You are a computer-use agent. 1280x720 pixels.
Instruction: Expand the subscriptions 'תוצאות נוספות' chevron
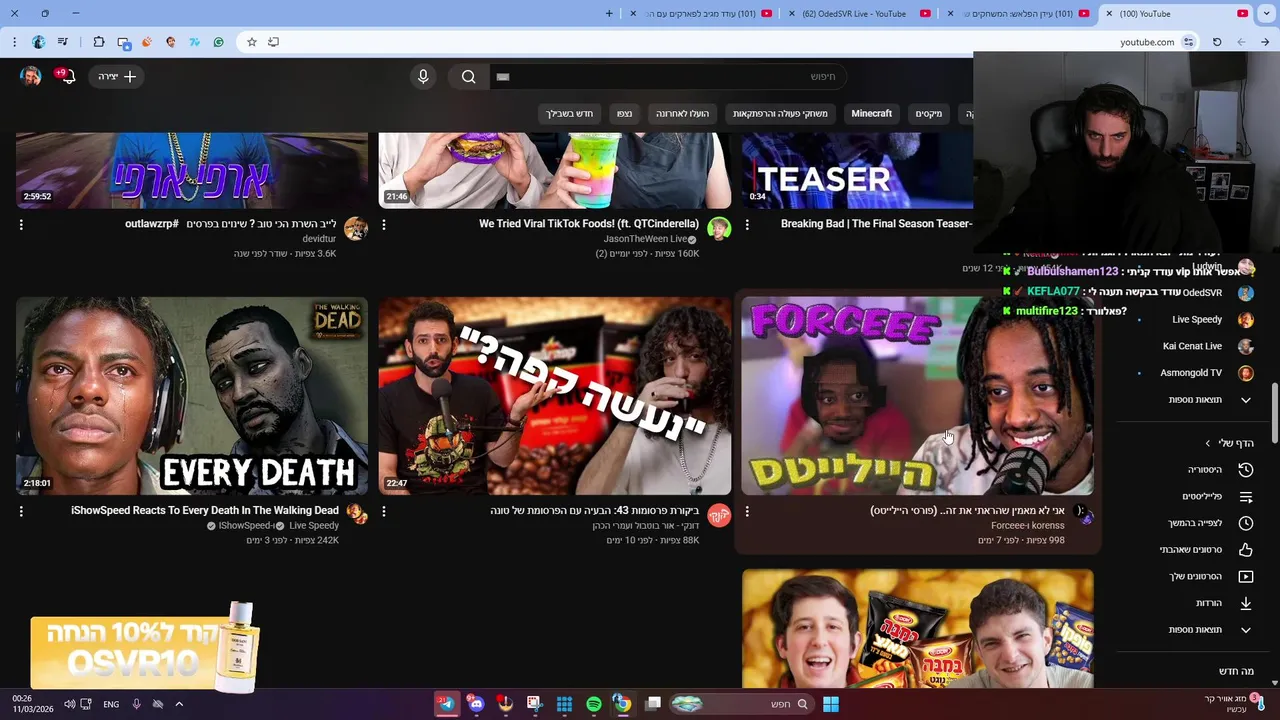click(x=1246, y=400)
